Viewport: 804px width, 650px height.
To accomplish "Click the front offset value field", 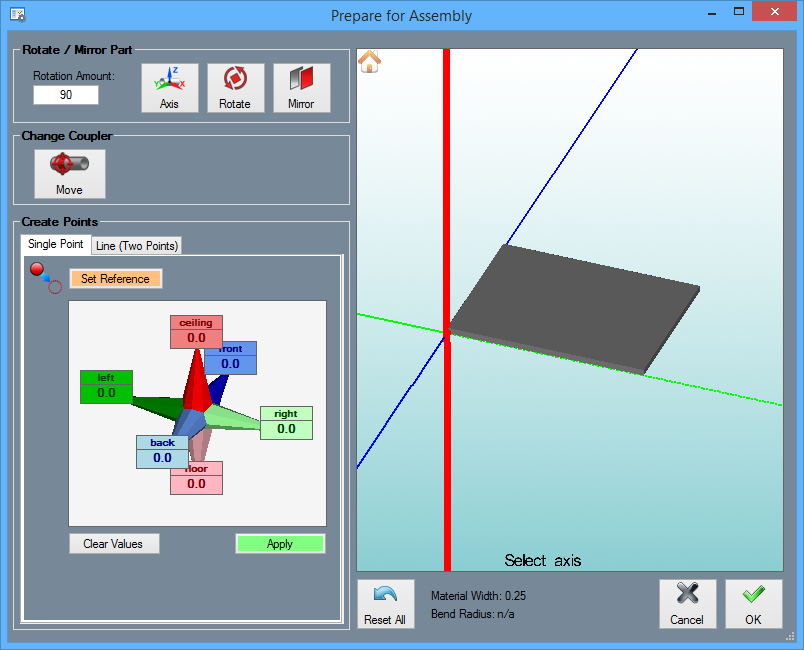I will (x=231, y=364).
